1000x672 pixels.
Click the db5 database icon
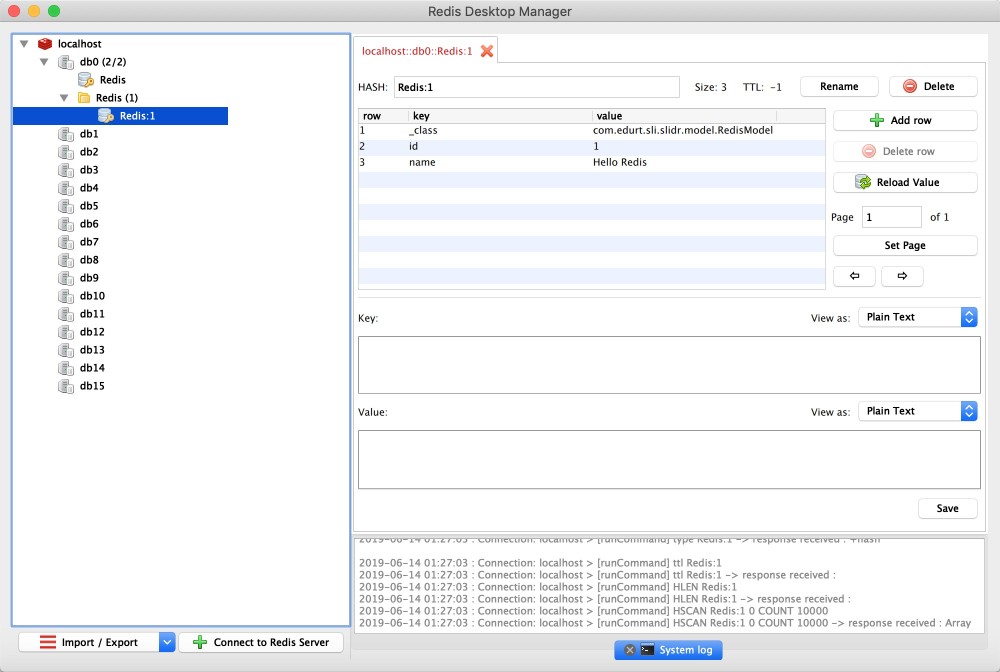point(66,206)
